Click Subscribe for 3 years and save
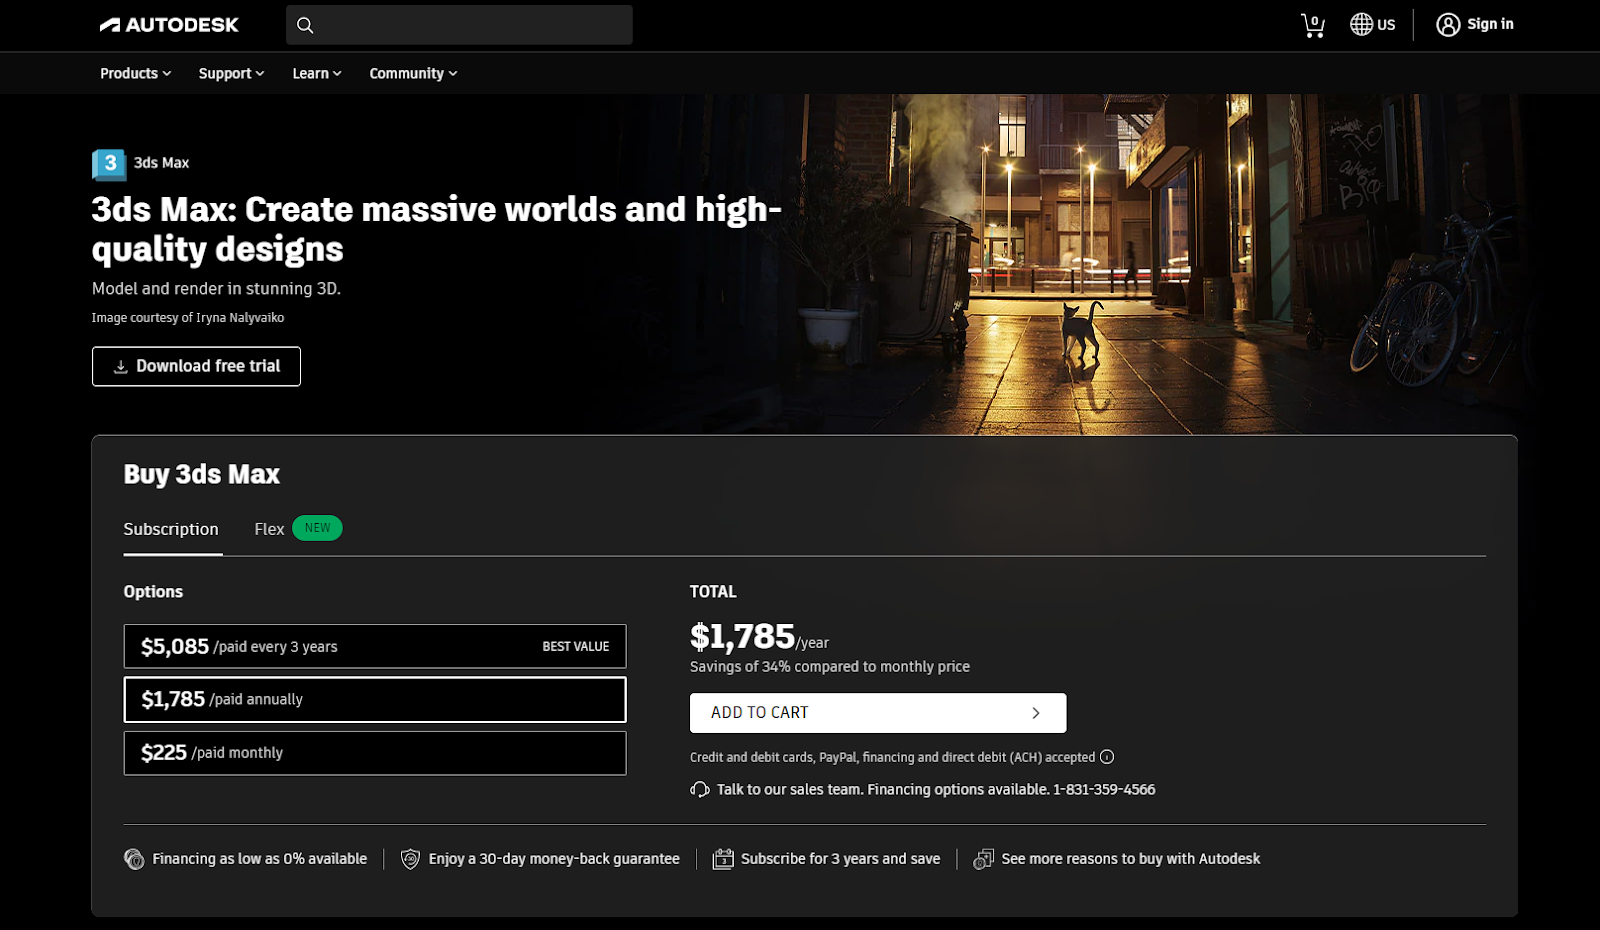The width and height of the screenshot is (1600, 930). (x=840, y=859)
